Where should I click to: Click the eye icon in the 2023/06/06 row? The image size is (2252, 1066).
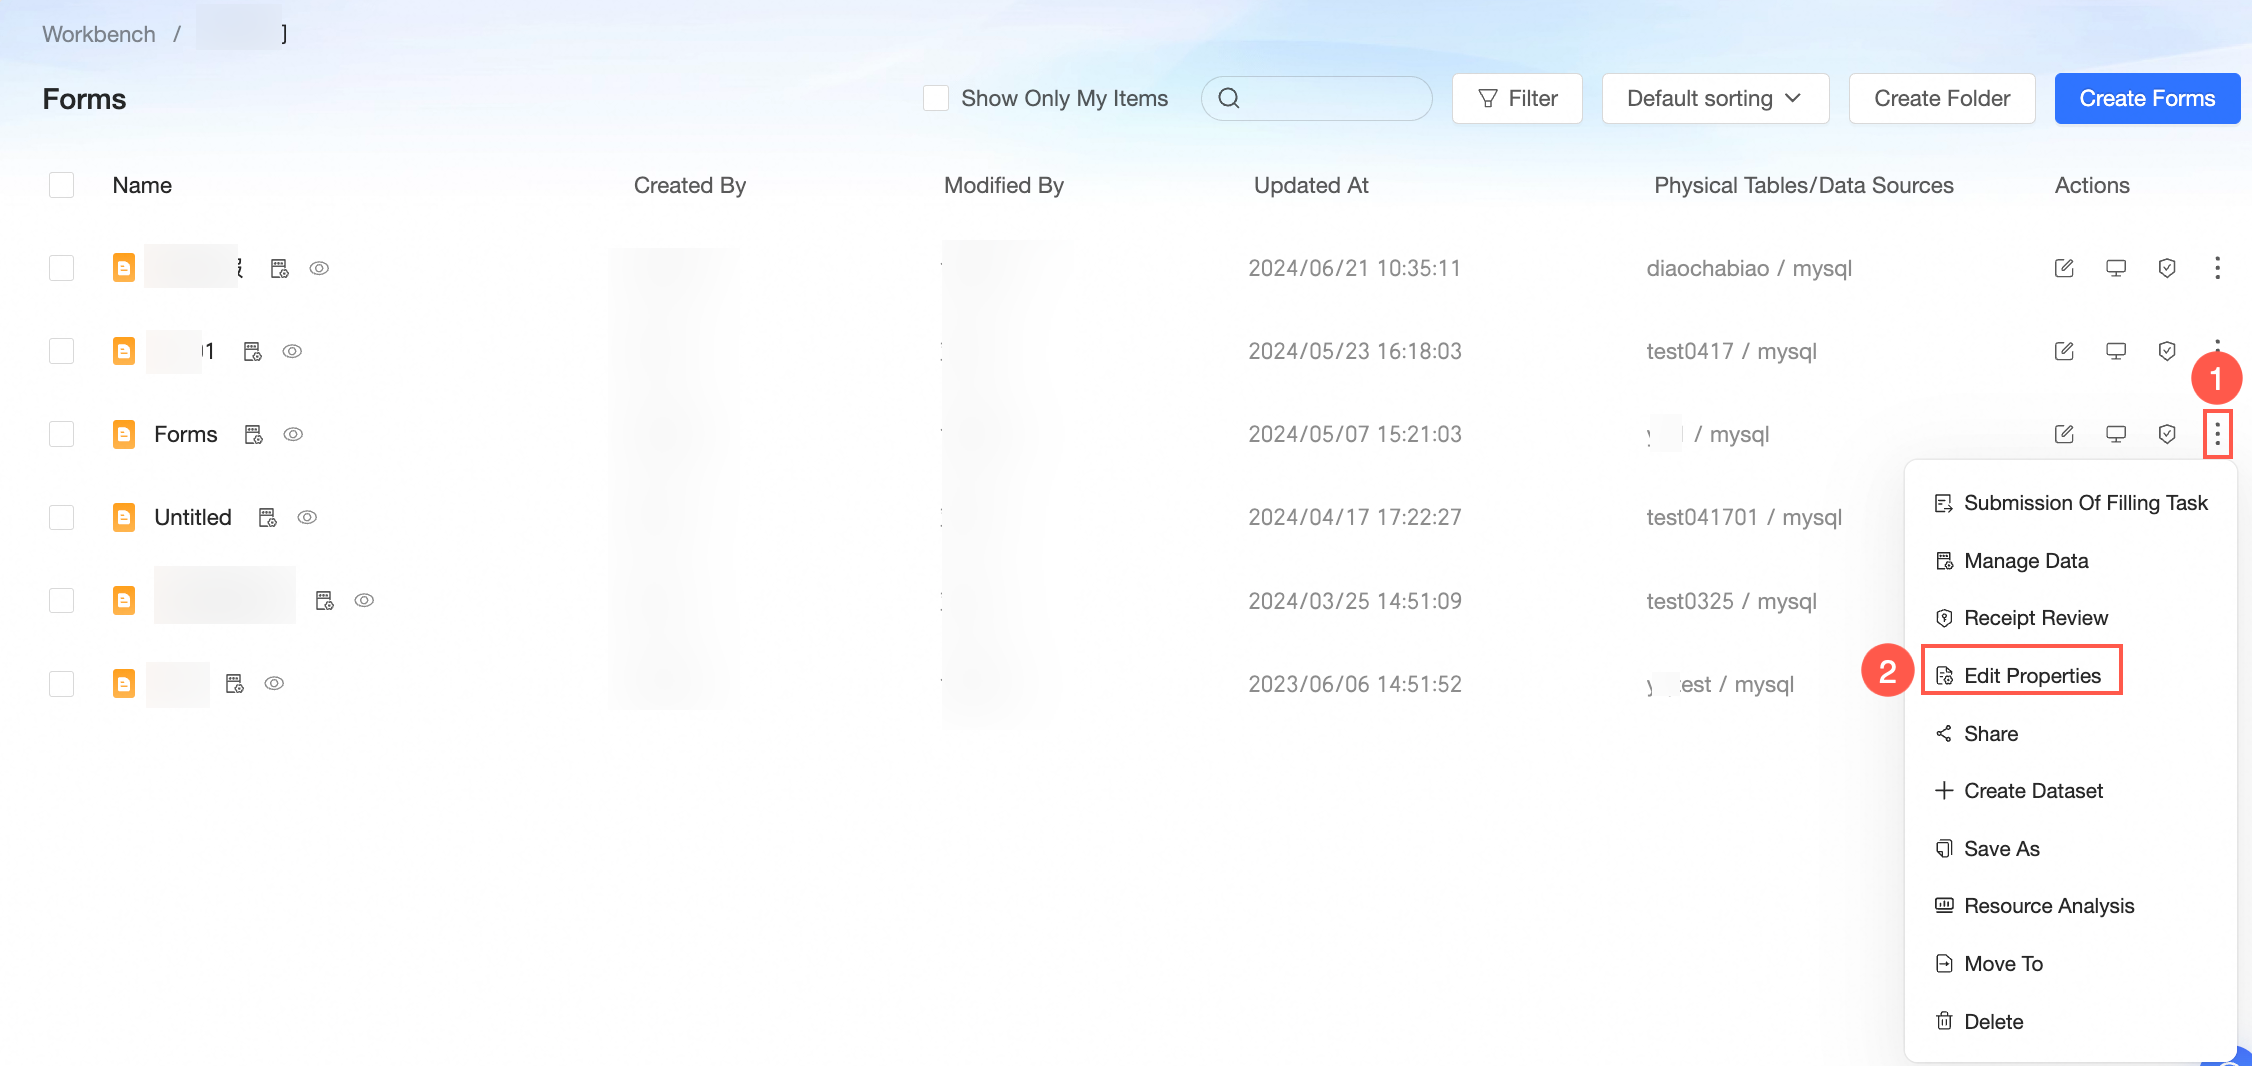274,683
